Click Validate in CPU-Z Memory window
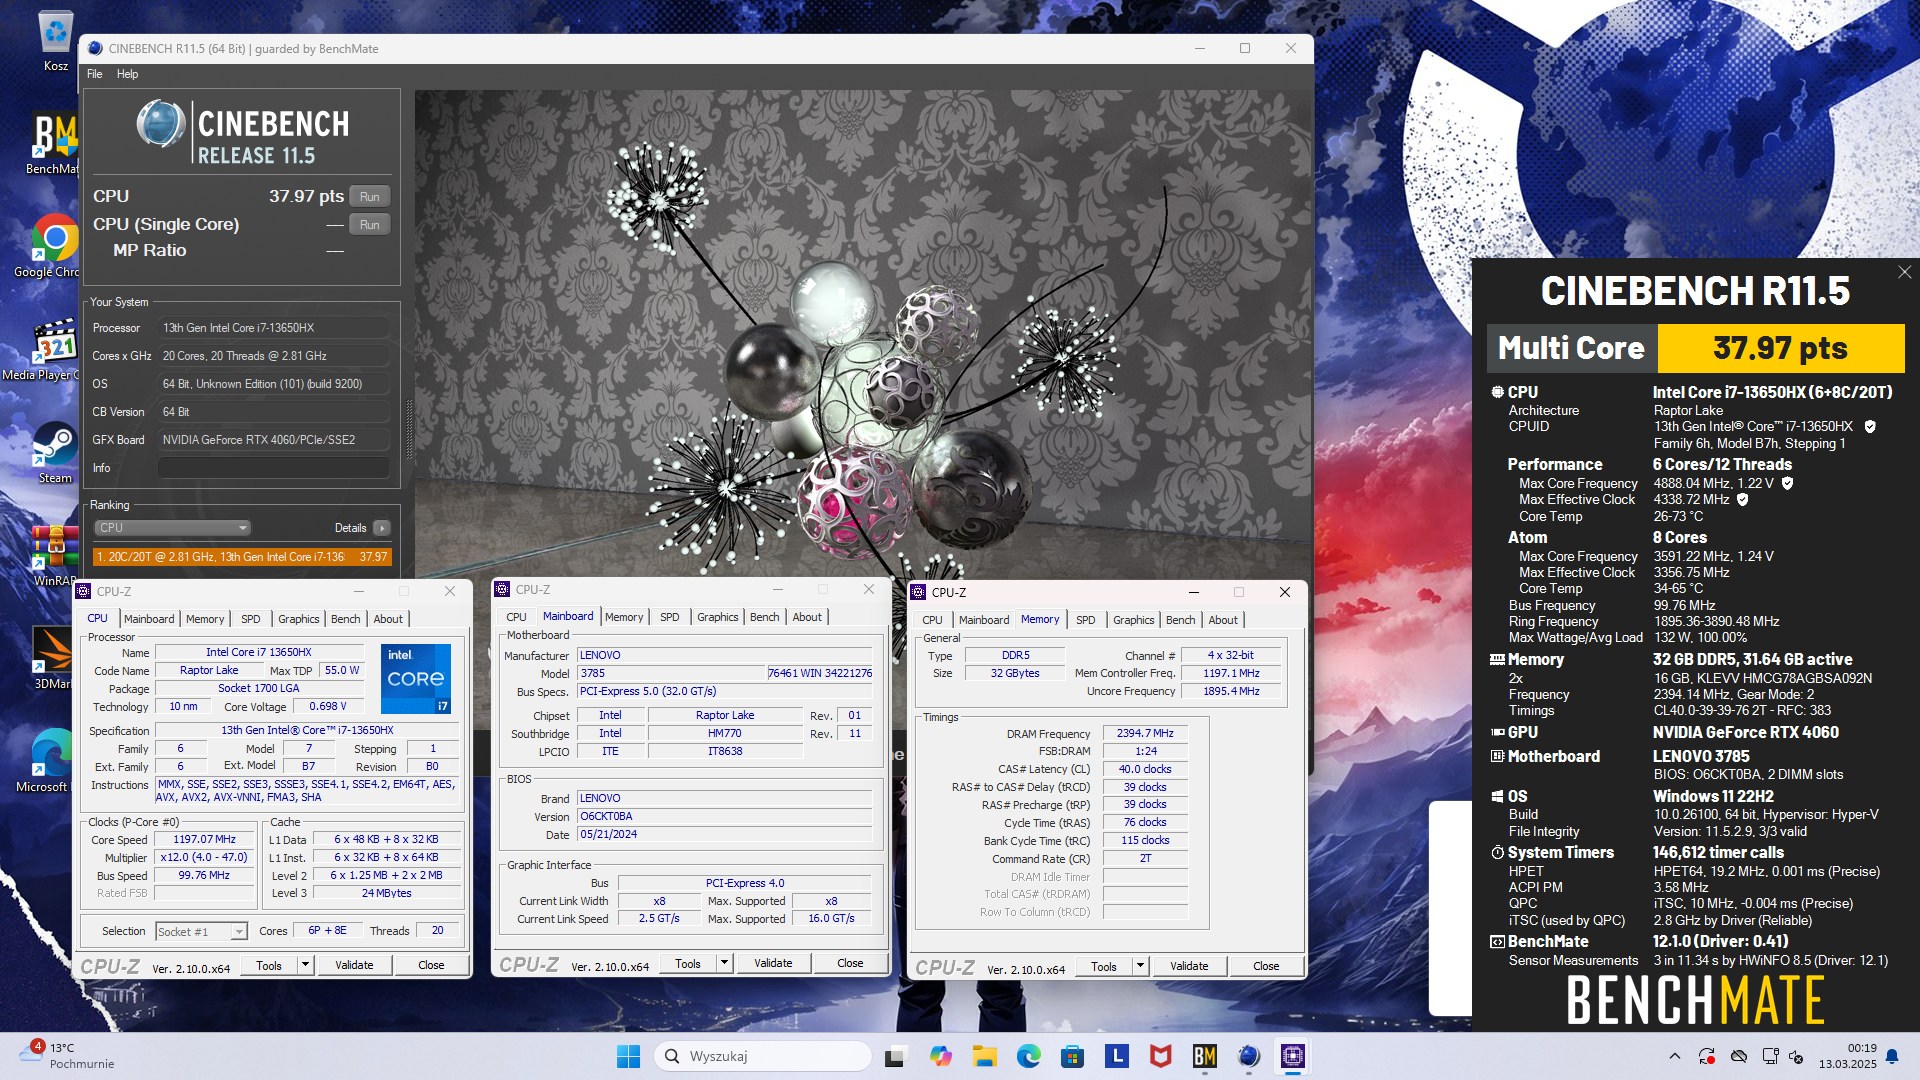 pyautogui.click(x=1189, y=966)
